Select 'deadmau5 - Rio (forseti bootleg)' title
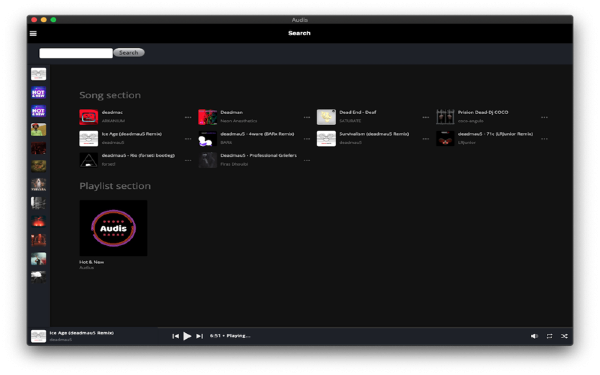Screen dimensions: 600x375 coord(138,155)
